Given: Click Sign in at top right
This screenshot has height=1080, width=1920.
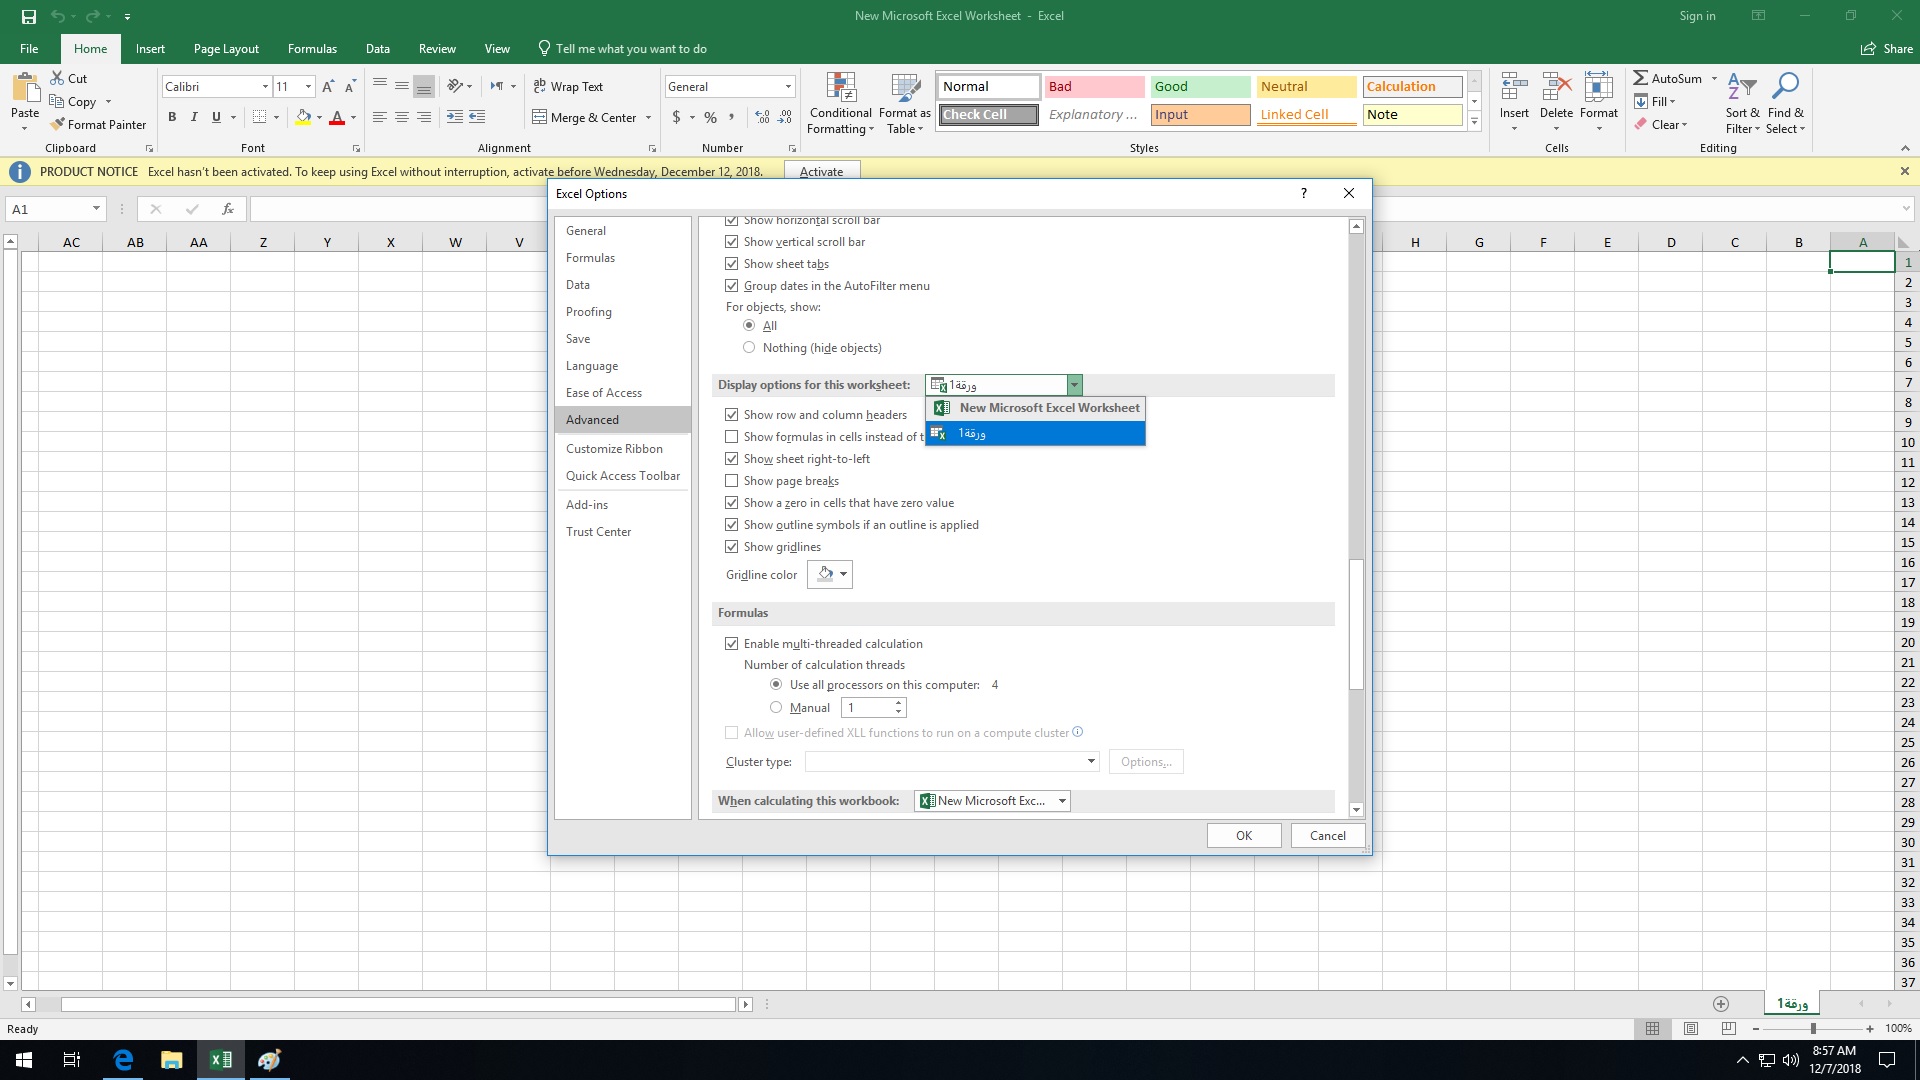Looking at the screenshot, I should coord(1697,16).
